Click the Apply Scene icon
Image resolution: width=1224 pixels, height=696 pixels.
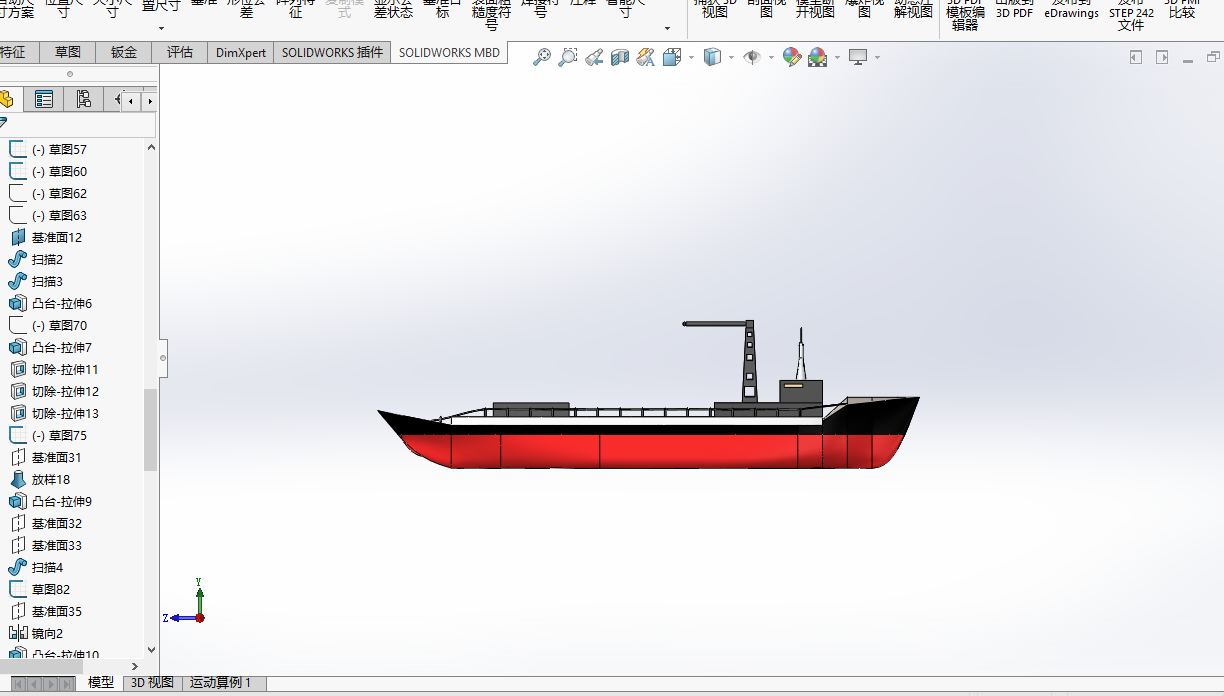click(817, 58)
